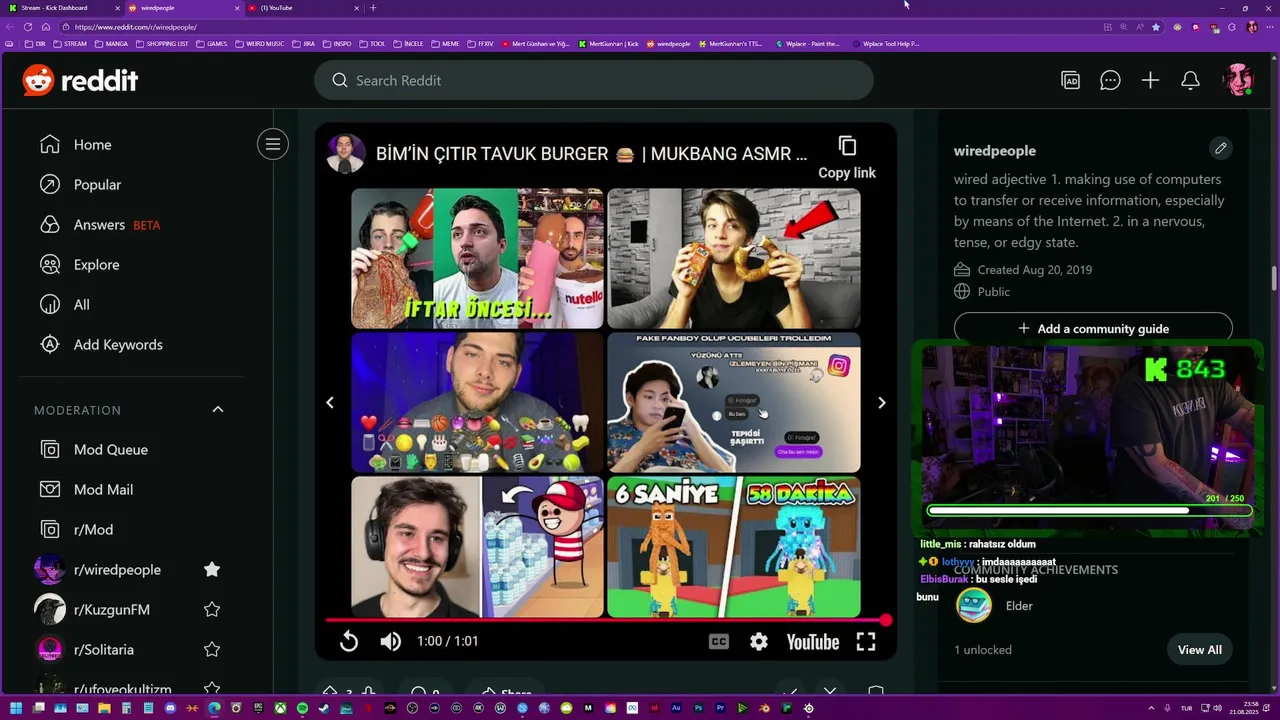Go back in browser
This screenshot has width=1280, height=720.
11,27
